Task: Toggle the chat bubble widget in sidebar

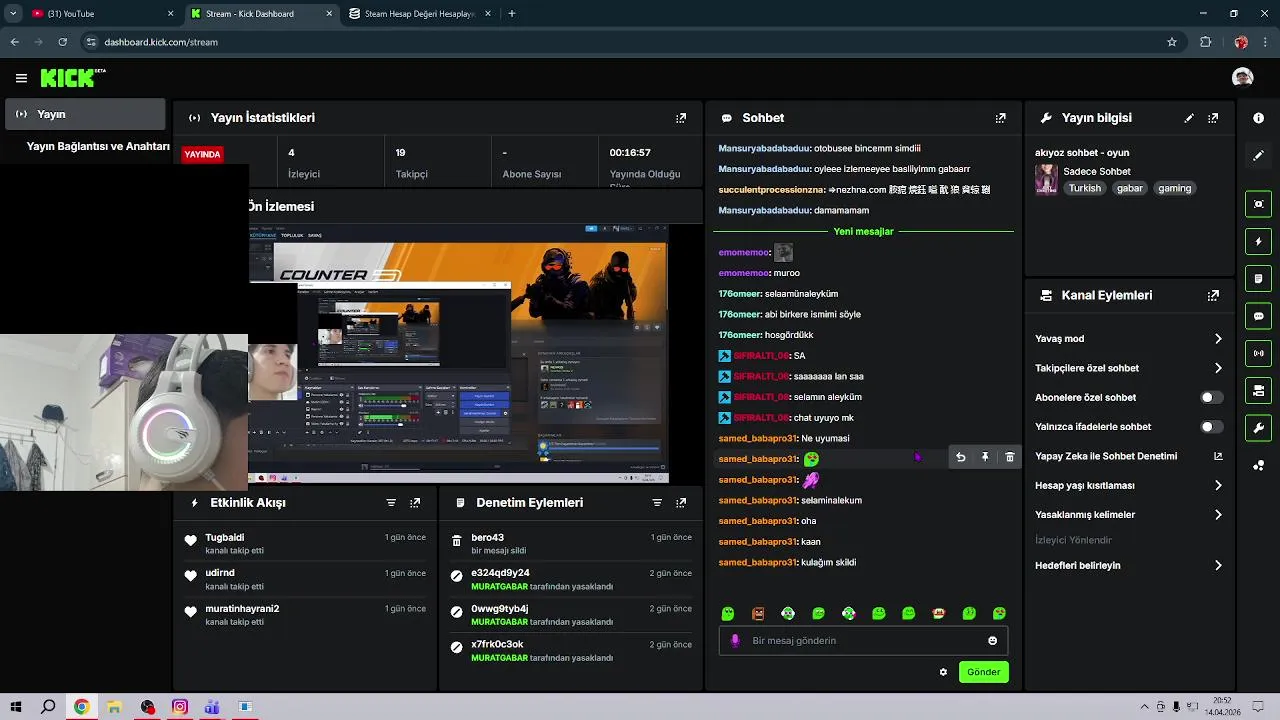Action: [1258, 316]
